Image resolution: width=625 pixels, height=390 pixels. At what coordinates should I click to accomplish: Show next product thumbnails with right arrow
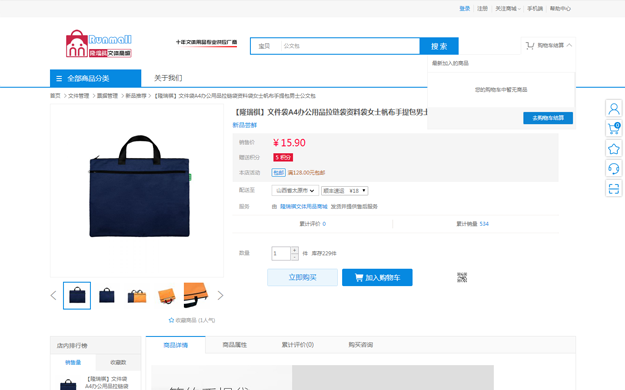click(x=220, y=295)
